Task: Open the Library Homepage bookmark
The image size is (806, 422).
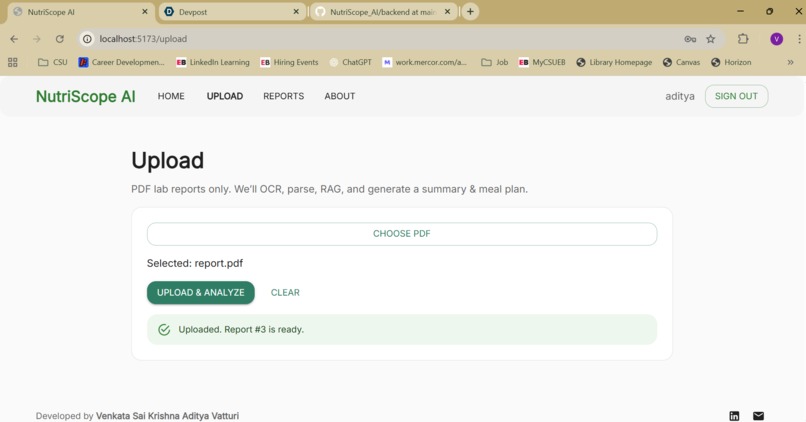Action: click(x=614, y=62)
